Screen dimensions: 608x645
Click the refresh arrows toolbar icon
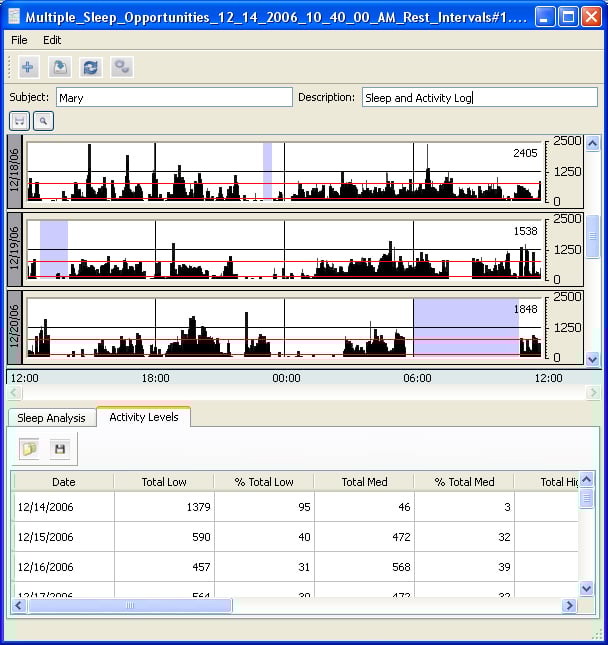91,67
